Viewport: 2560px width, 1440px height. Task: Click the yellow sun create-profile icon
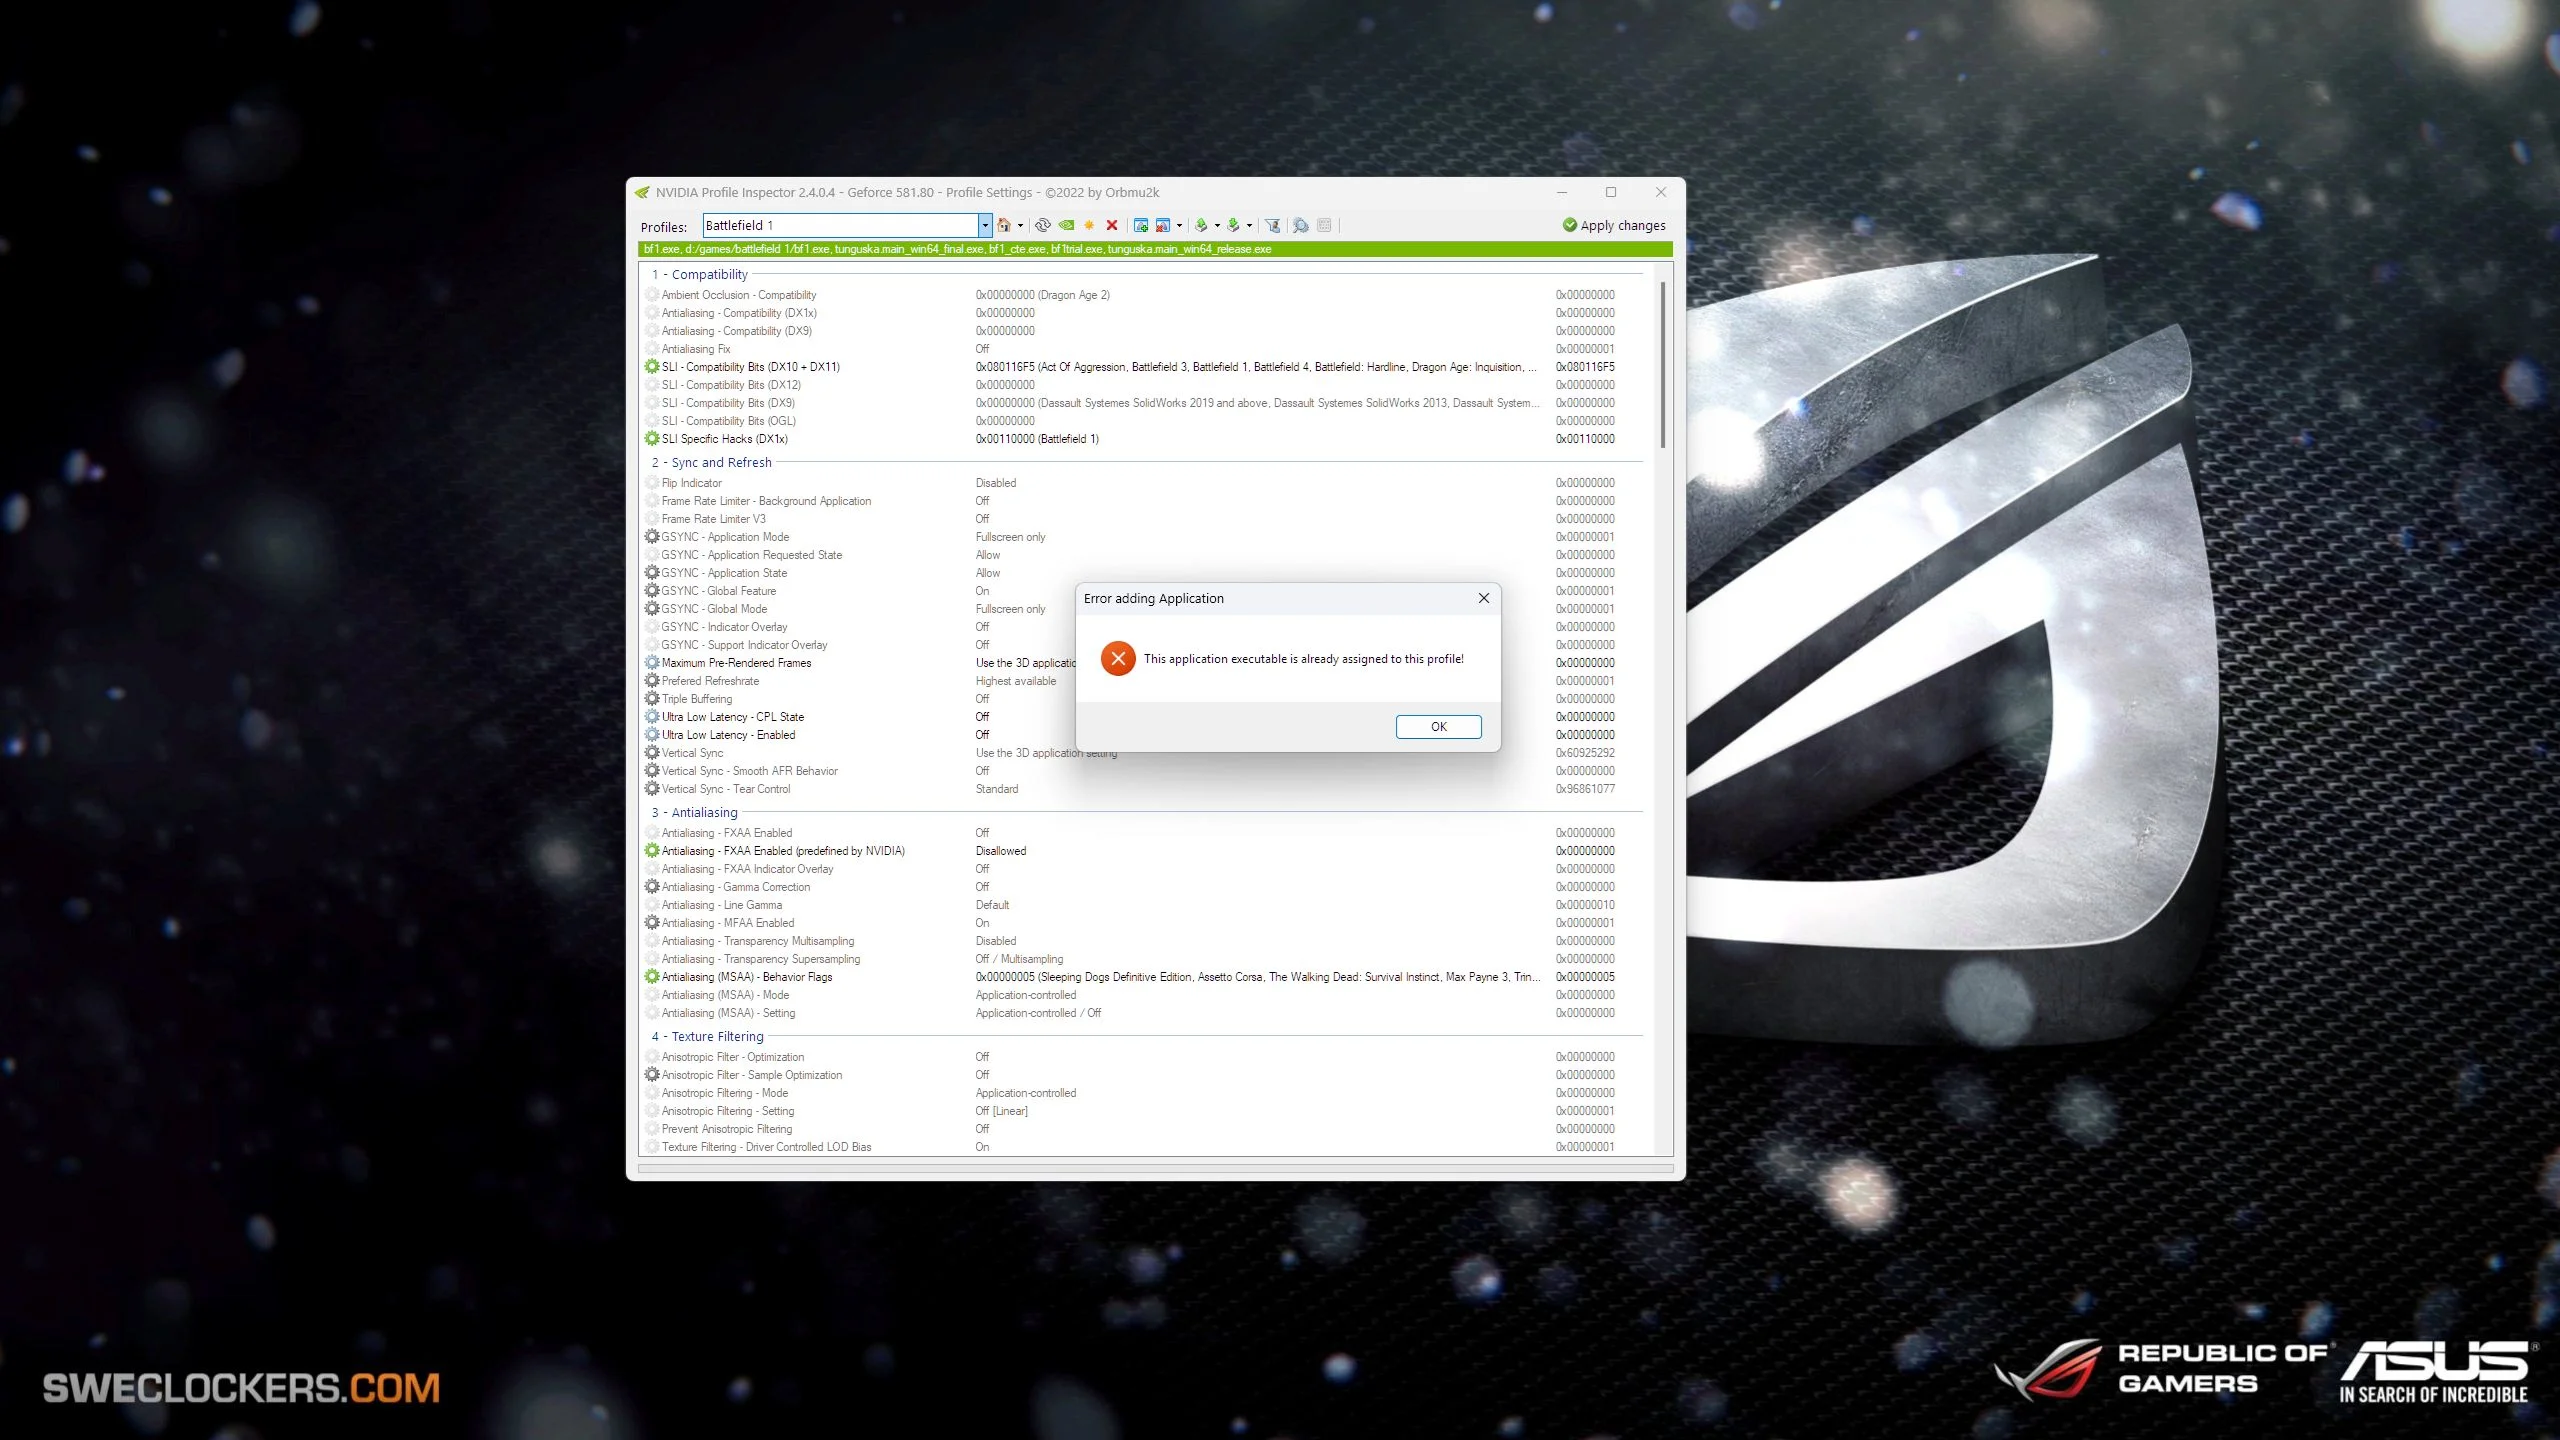1089,225
